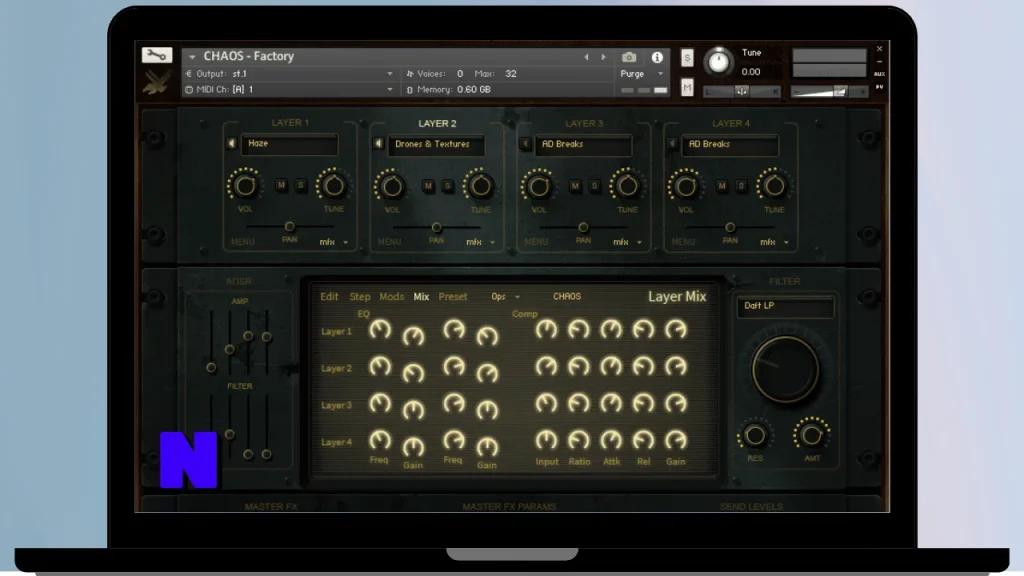Select the Mix tab
Screen dimensions: 1024x576
point(421,296)
